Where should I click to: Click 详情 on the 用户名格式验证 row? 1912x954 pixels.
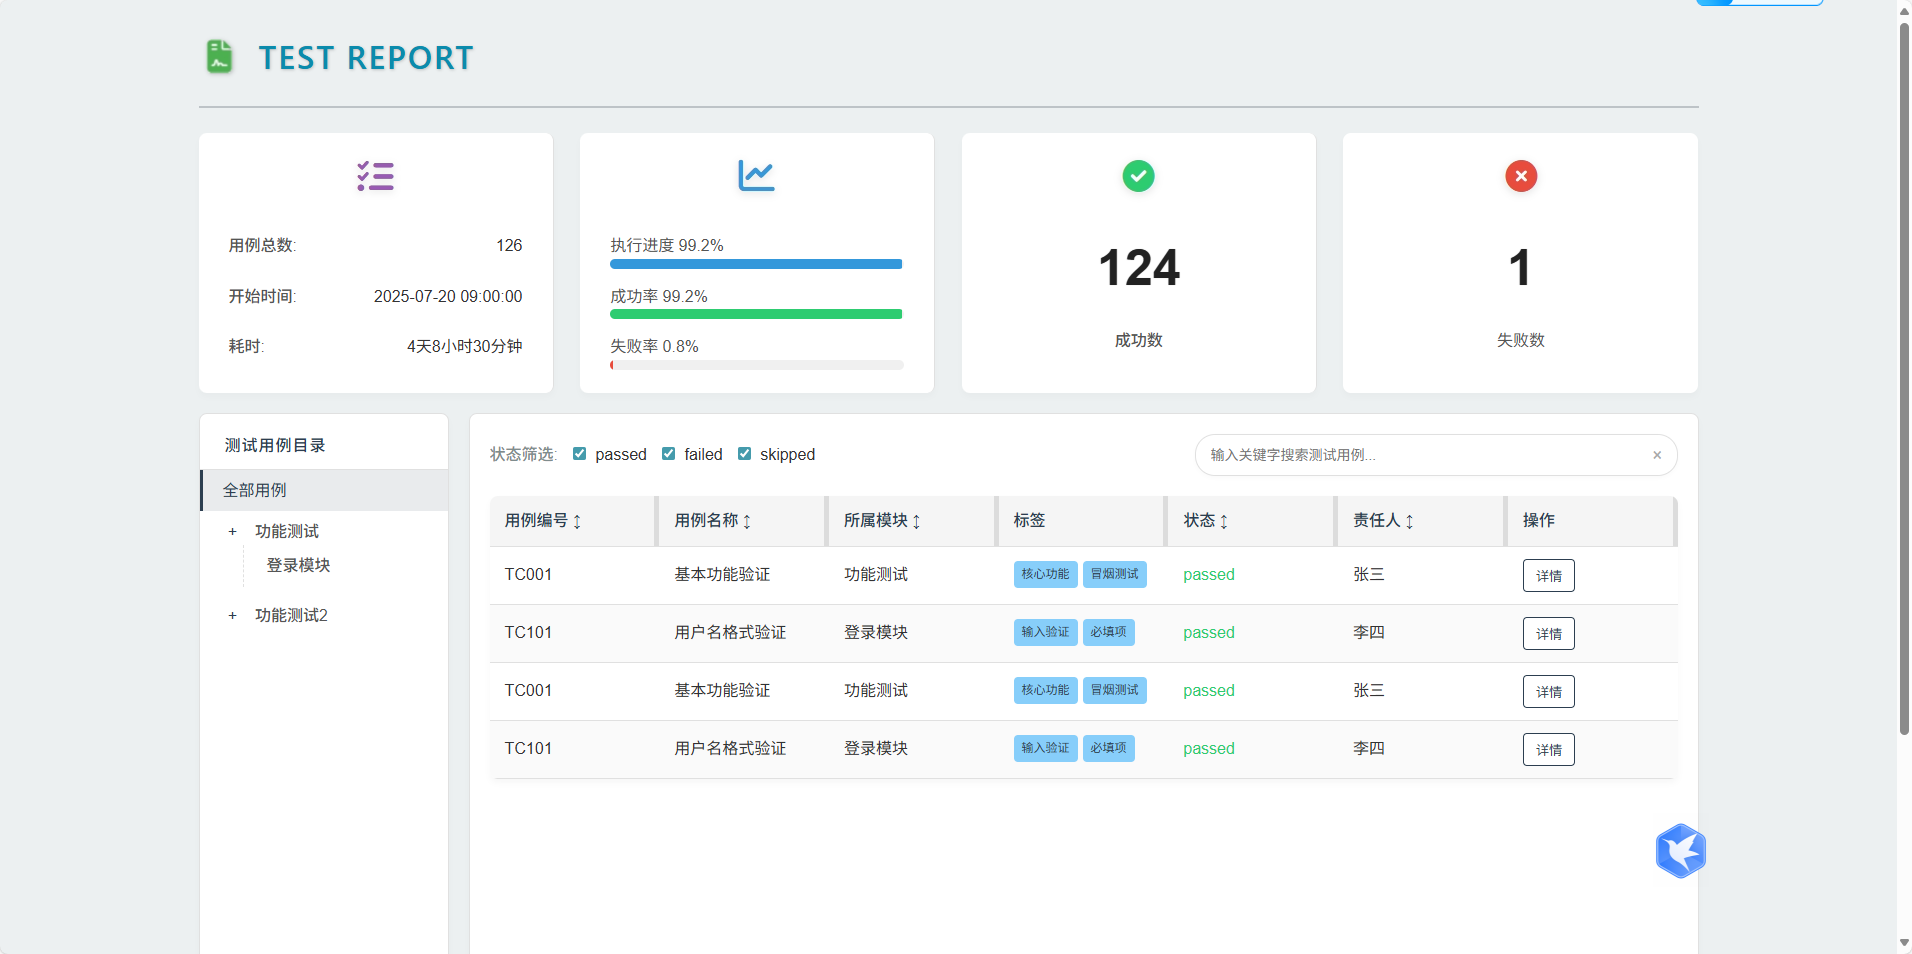tap(1548, 633)
